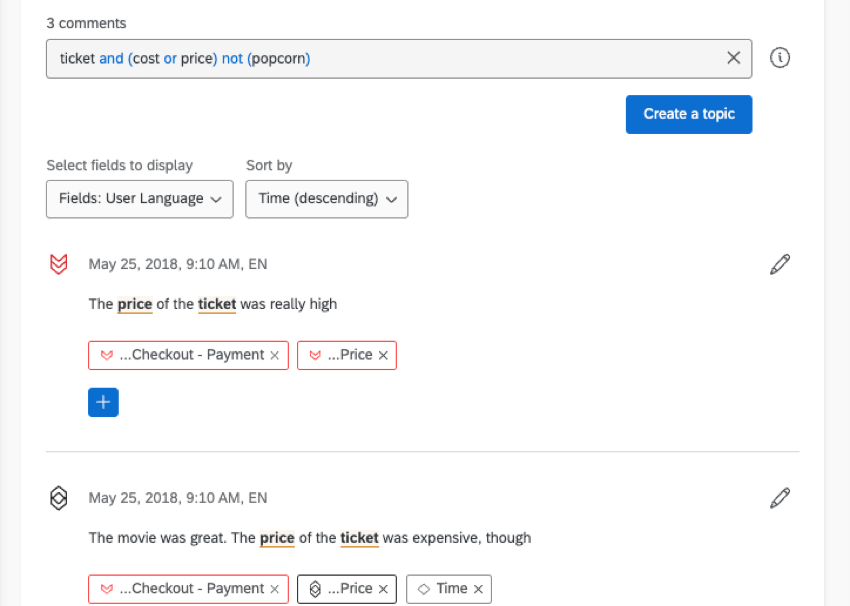Click the mixed sentiment icon on second comment
The image size is (850, 606).
[x=58, y=497]
